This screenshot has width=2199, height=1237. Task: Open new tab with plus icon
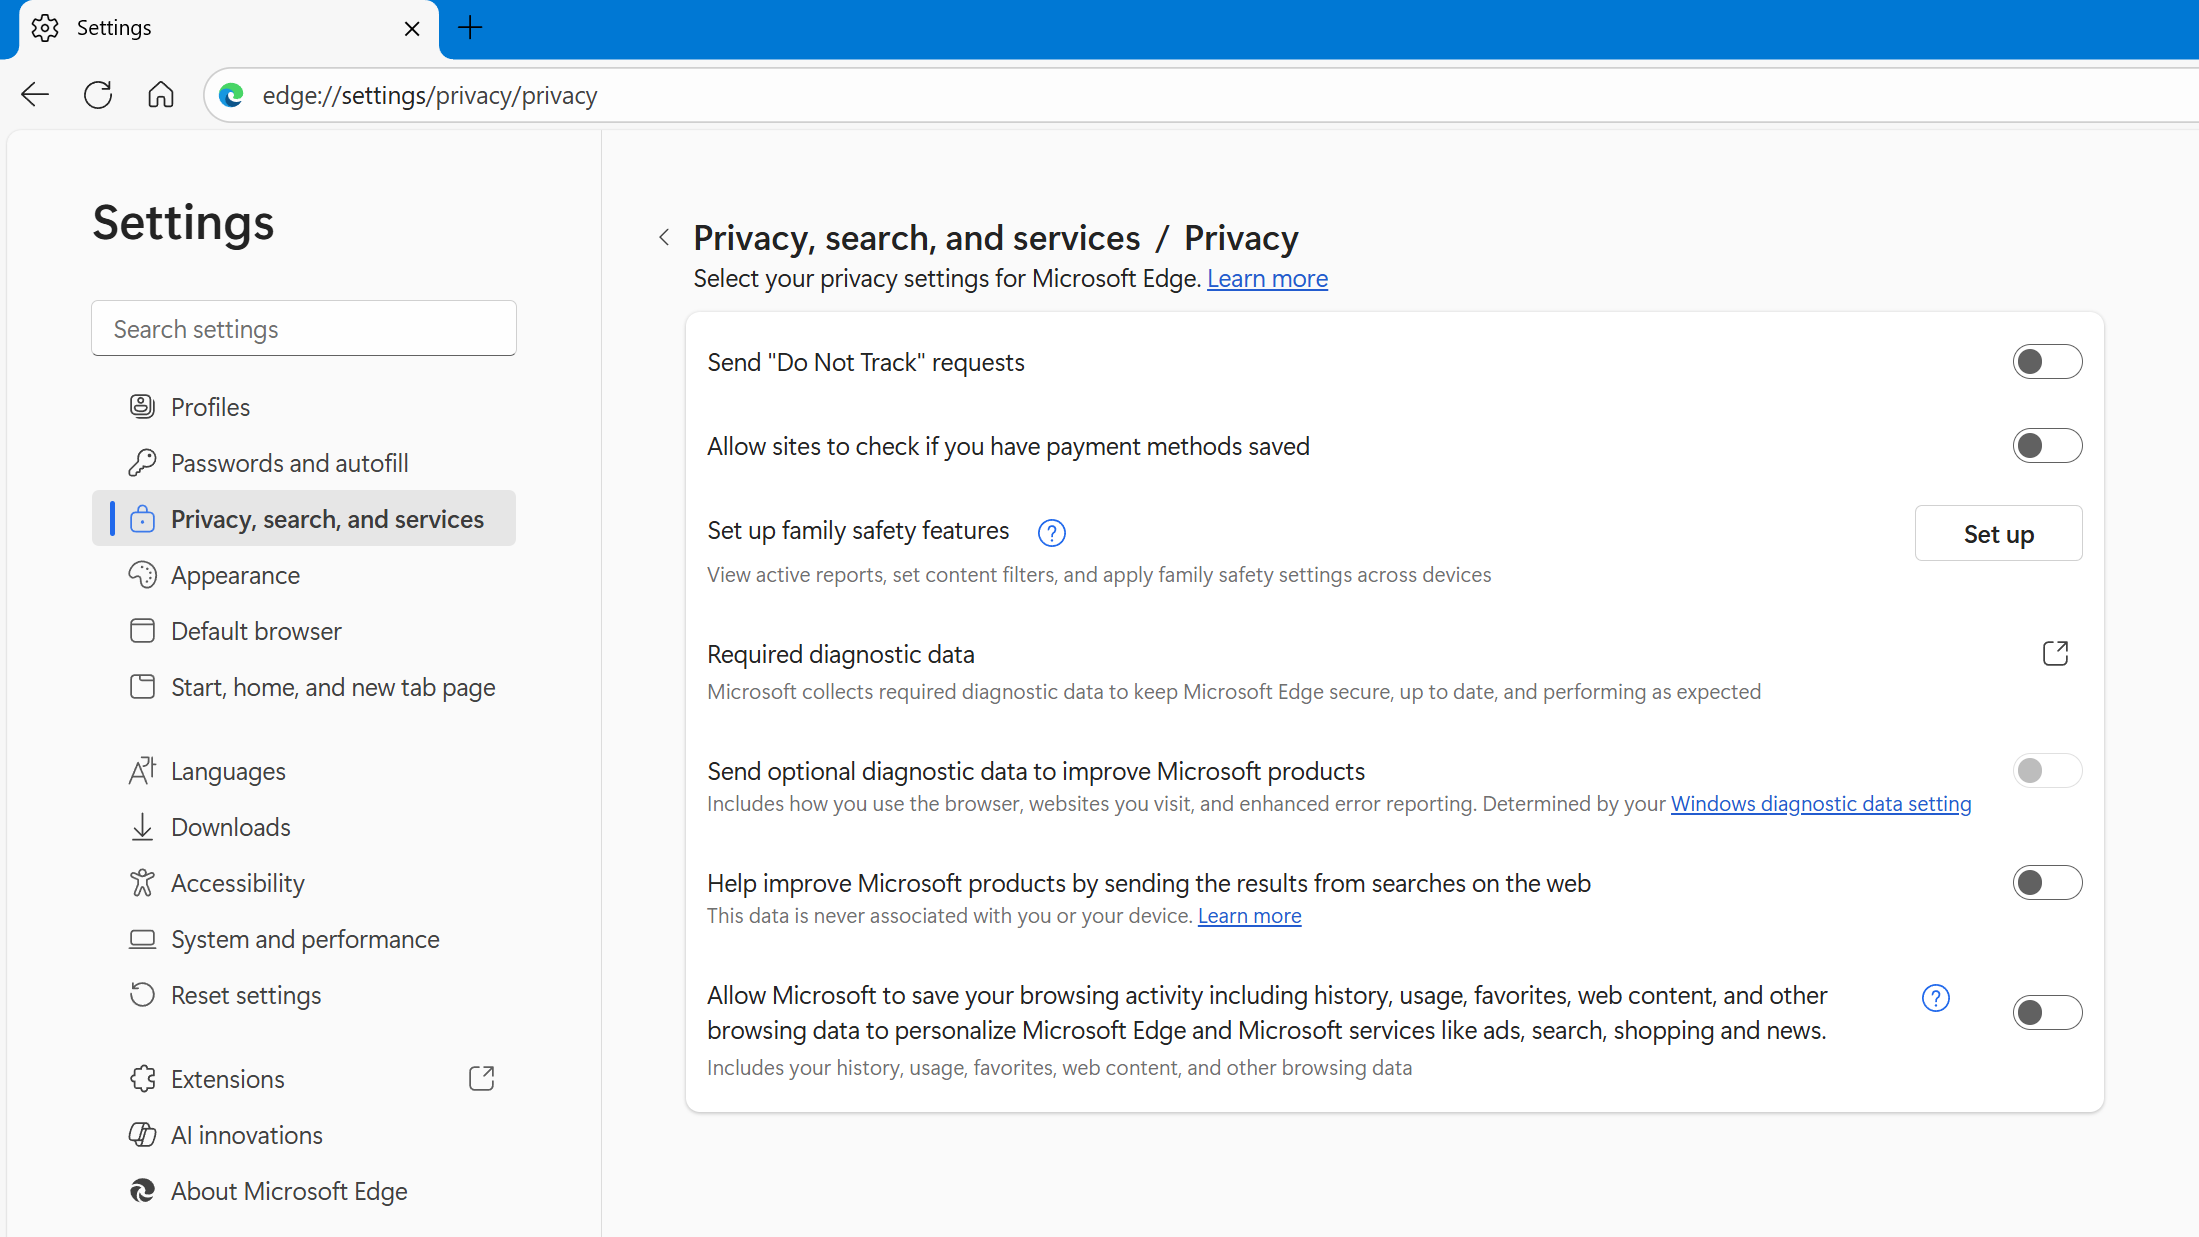pos(470,28)
